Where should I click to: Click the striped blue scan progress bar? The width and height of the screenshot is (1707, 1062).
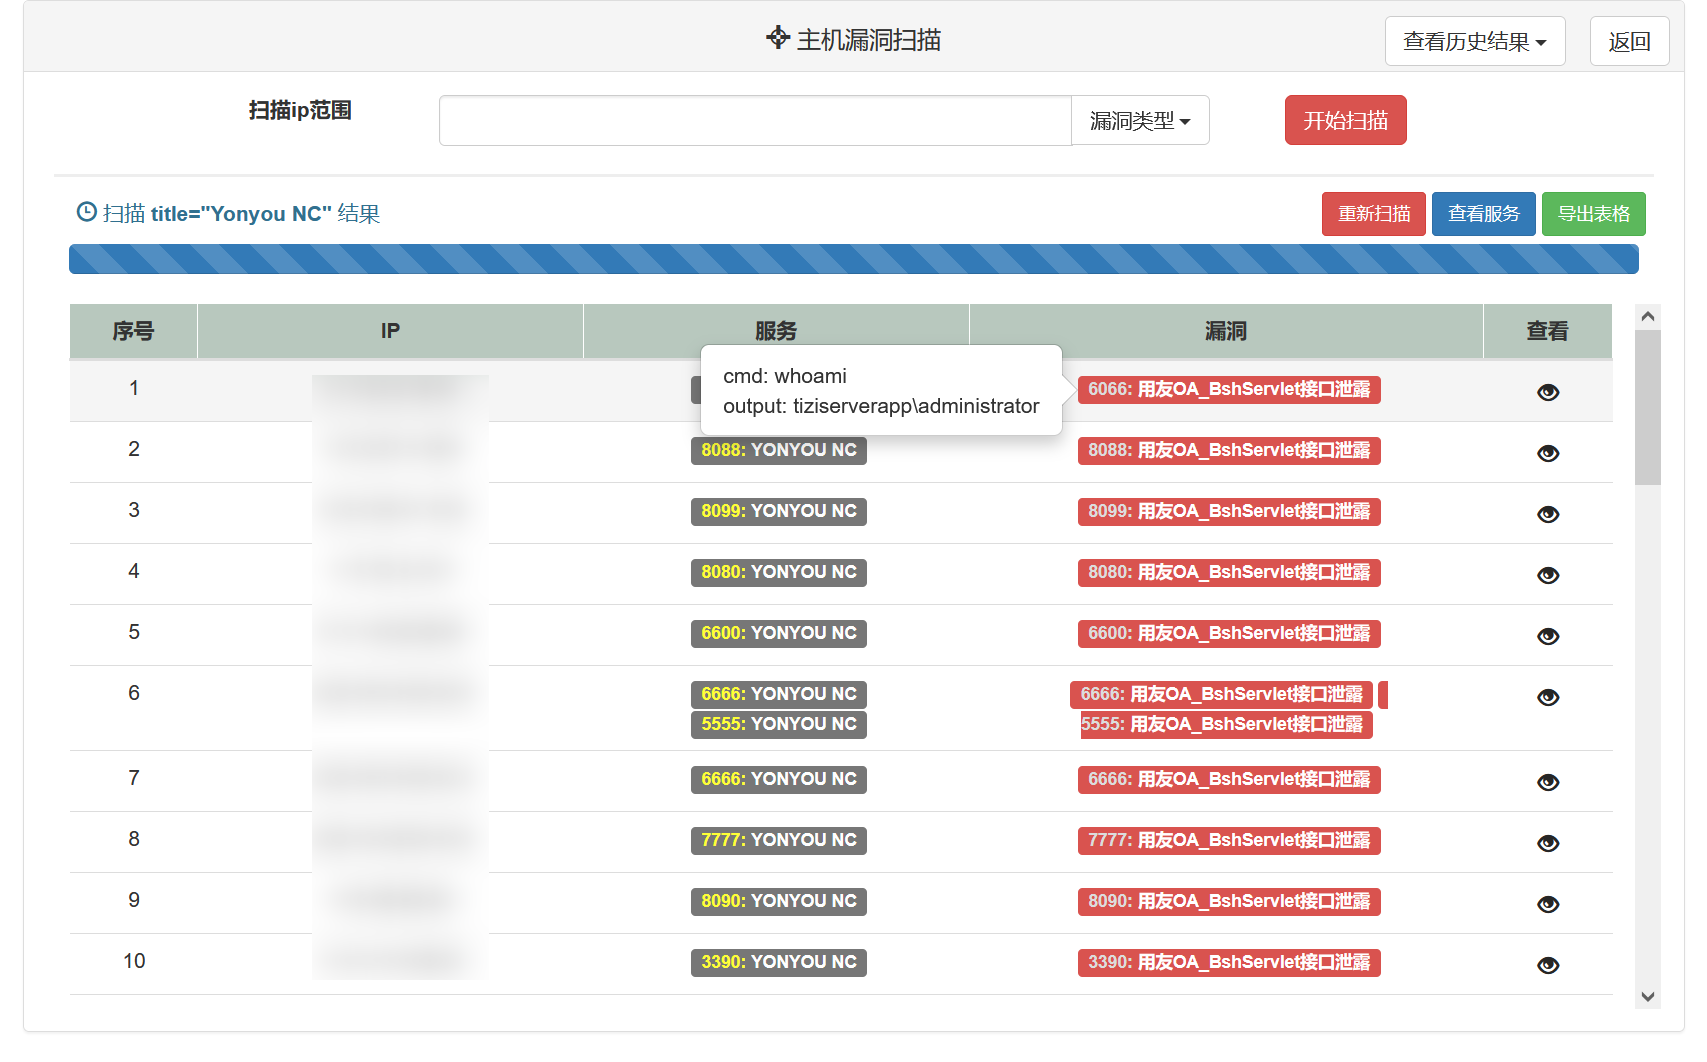tap(853, 259)
